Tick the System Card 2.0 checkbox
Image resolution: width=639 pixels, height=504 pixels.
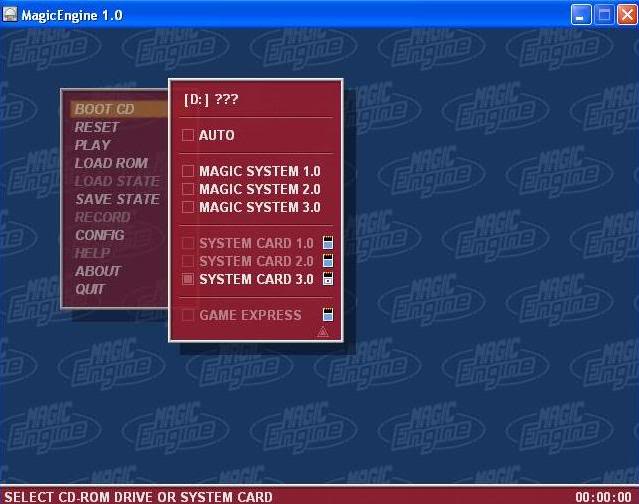click(x=188, y=261)
